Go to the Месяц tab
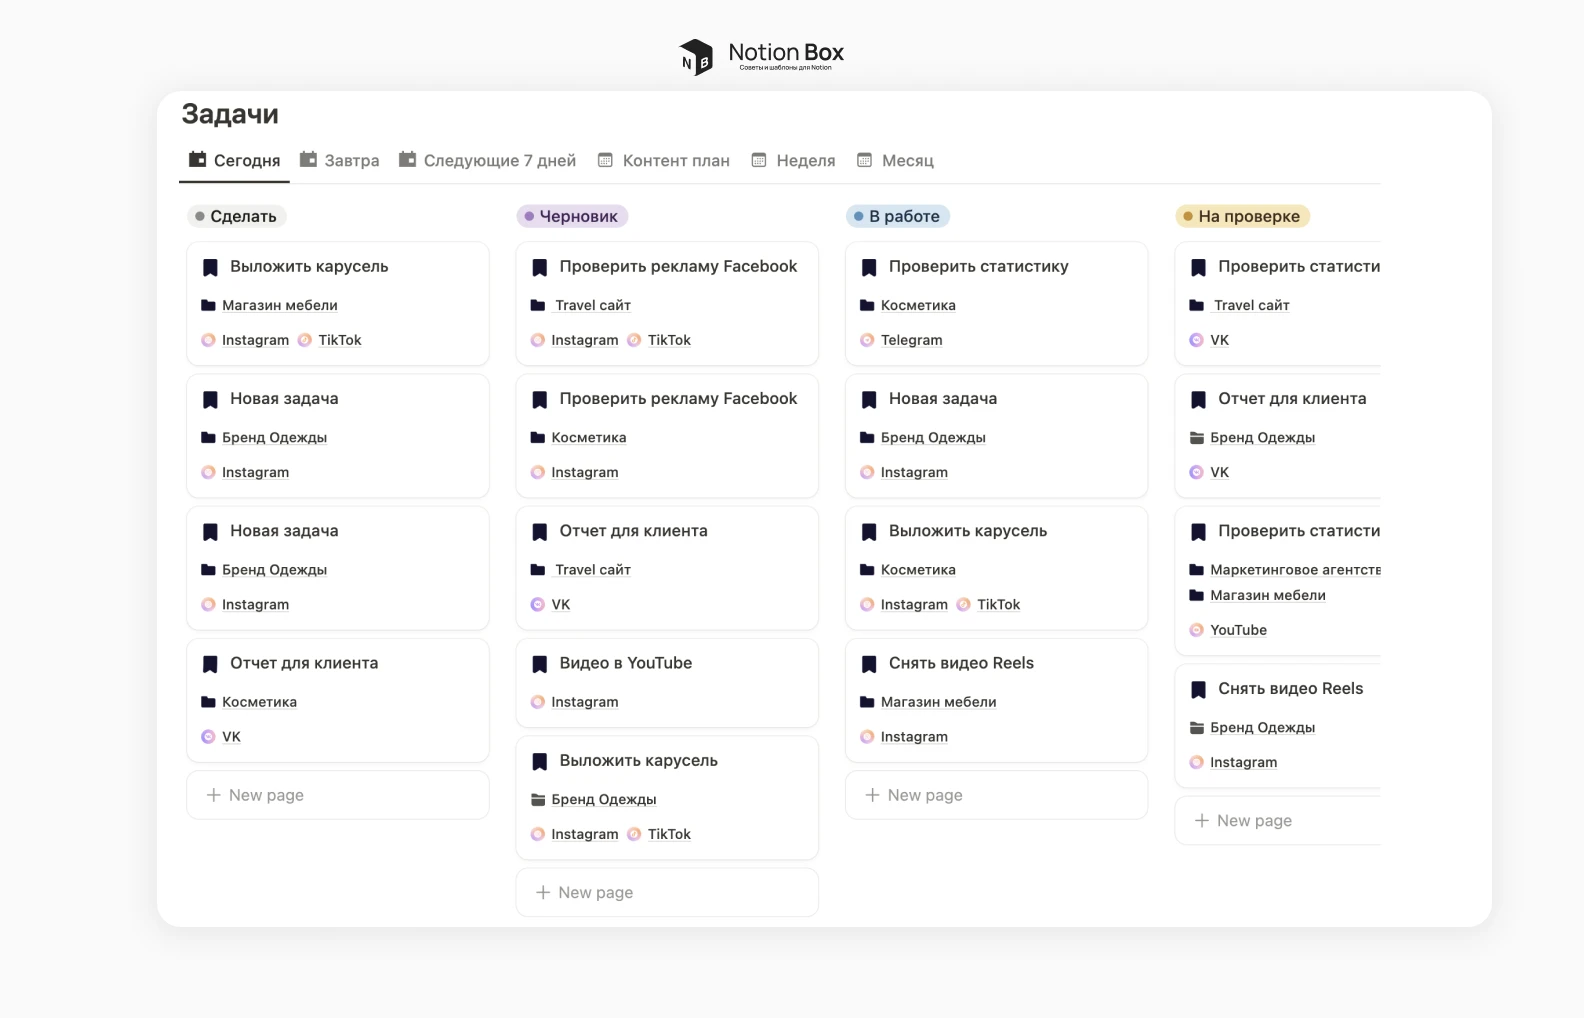Image resolution: width=1584 pixels, height=1018 pixels. click(895, 160)
